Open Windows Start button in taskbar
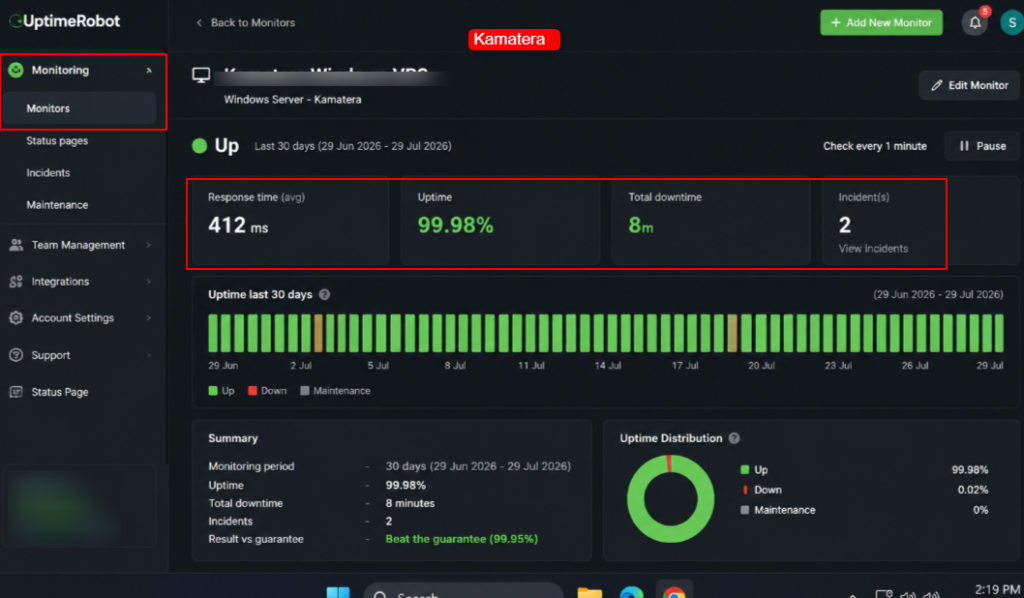Image resolution: width=1024 pixels, height=598 pixels. (x=338, y=592)
